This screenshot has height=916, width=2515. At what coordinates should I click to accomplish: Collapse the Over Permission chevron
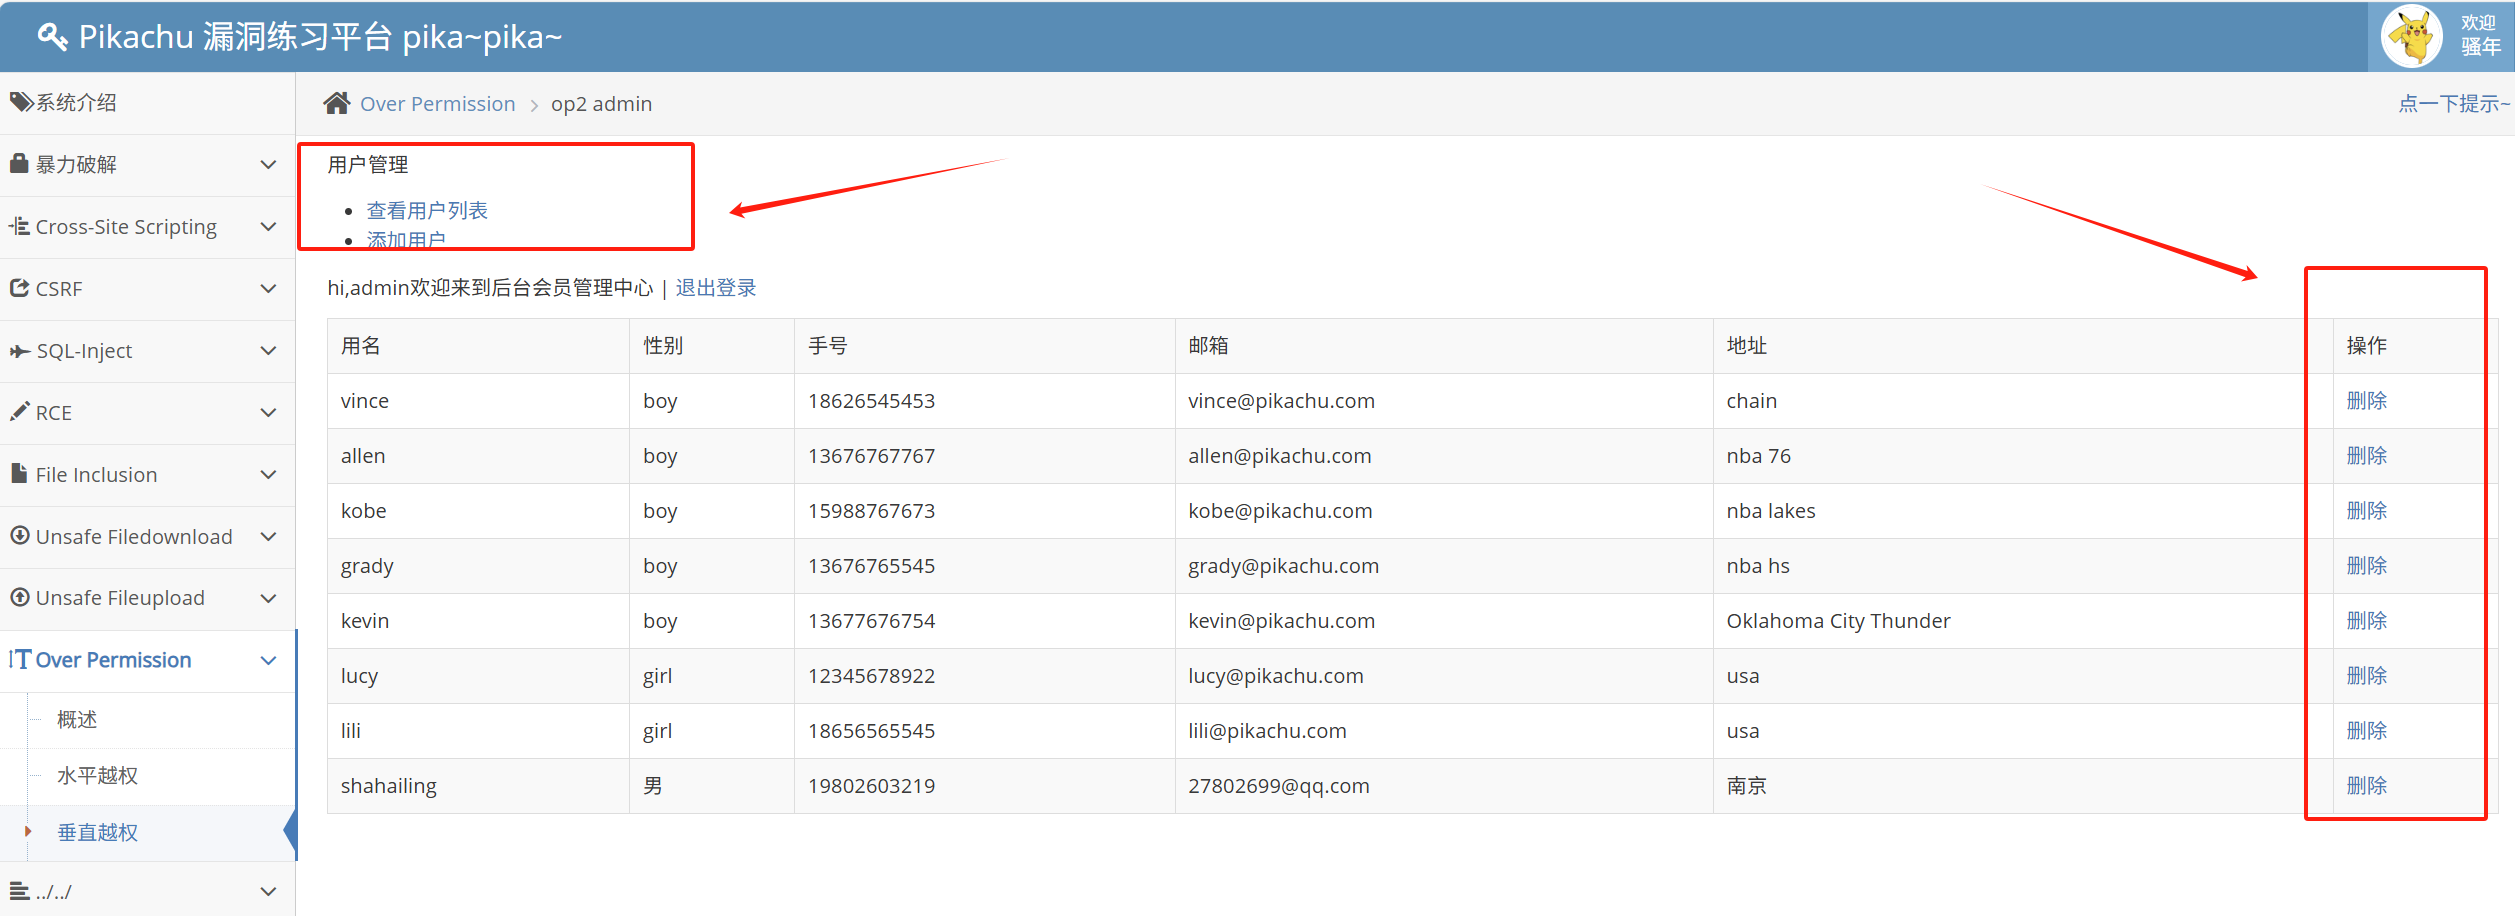pyautogui.click(x=268, y=660)
